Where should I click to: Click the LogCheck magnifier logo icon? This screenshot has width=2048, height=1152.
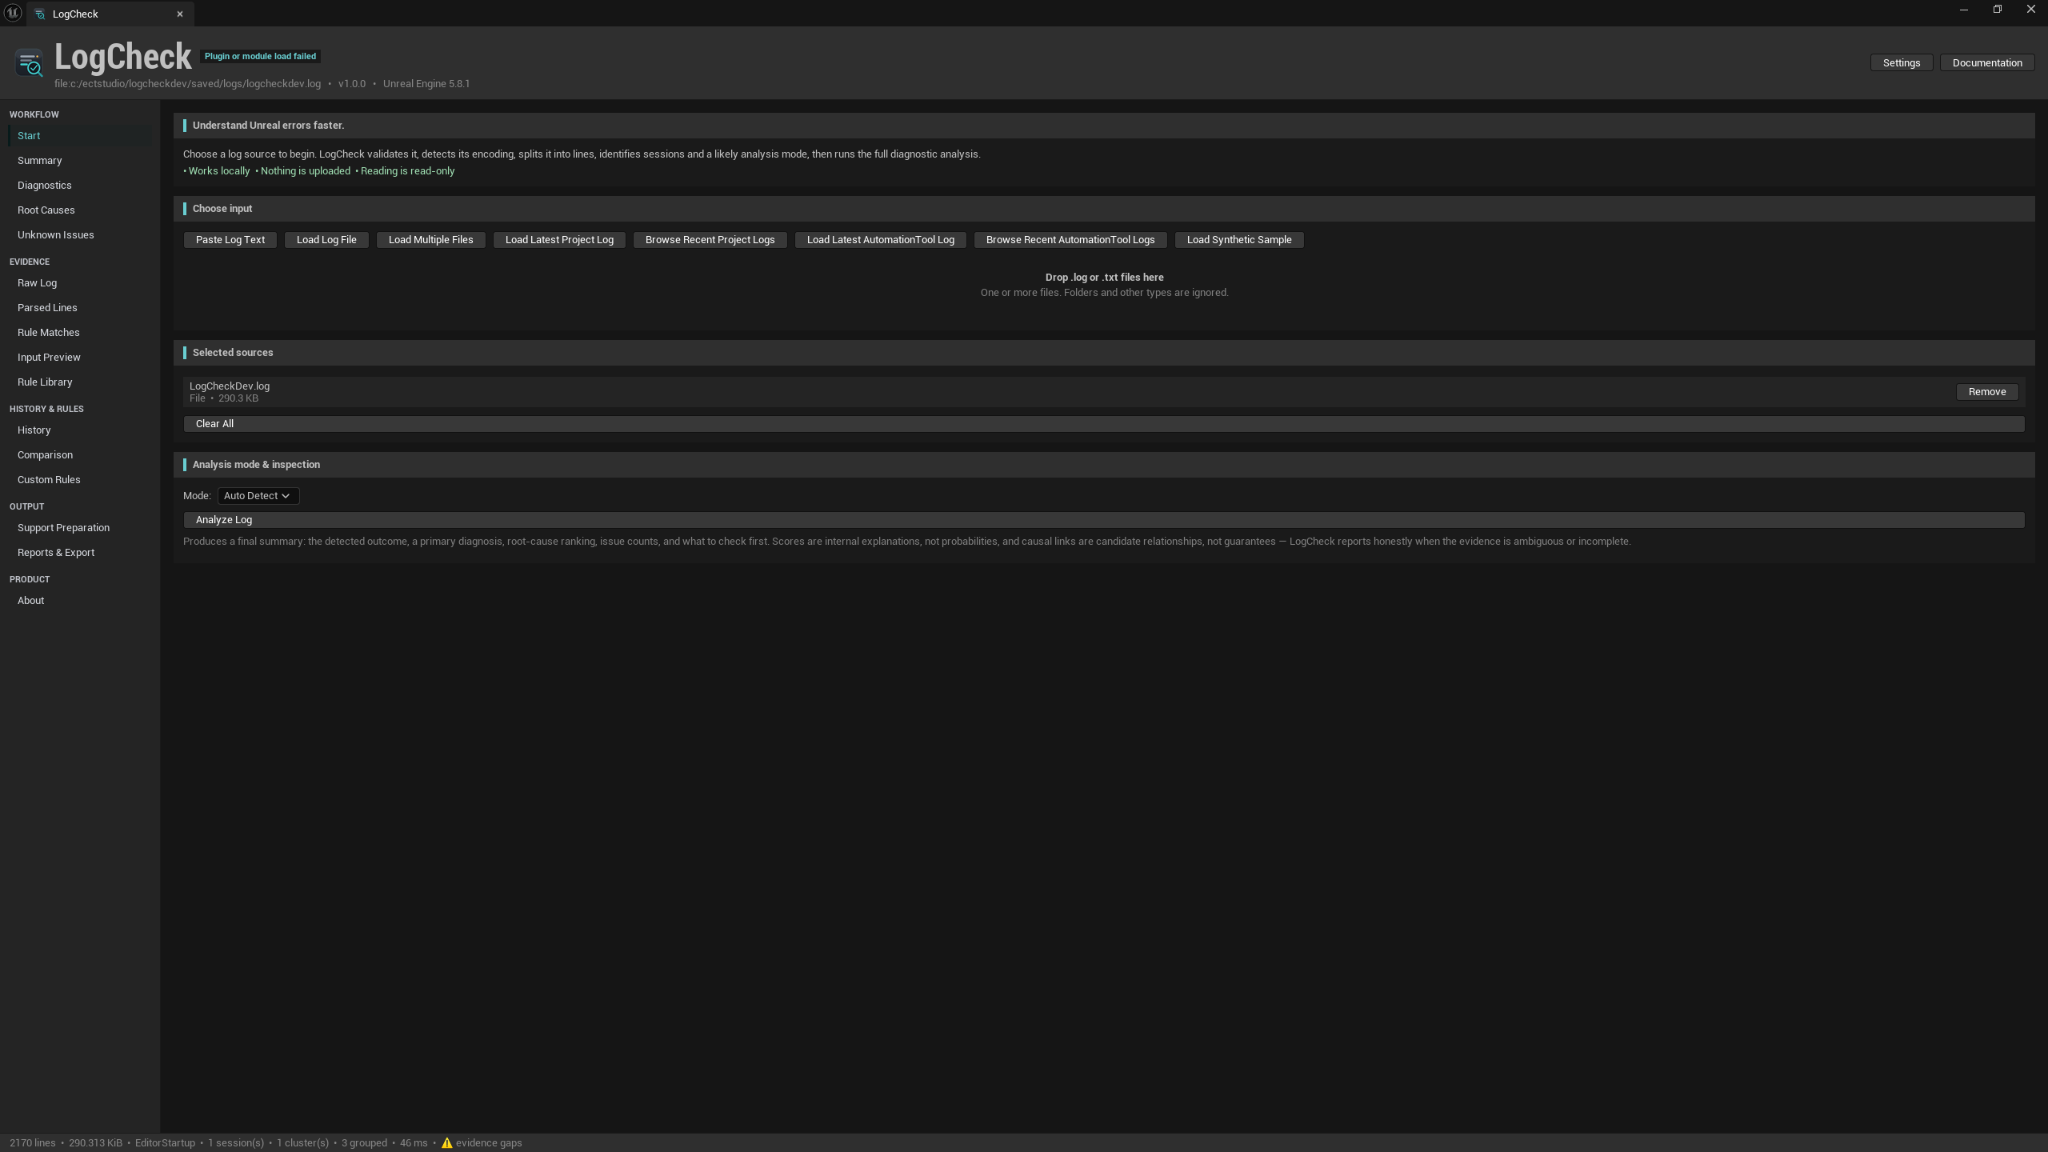(30, 64)
